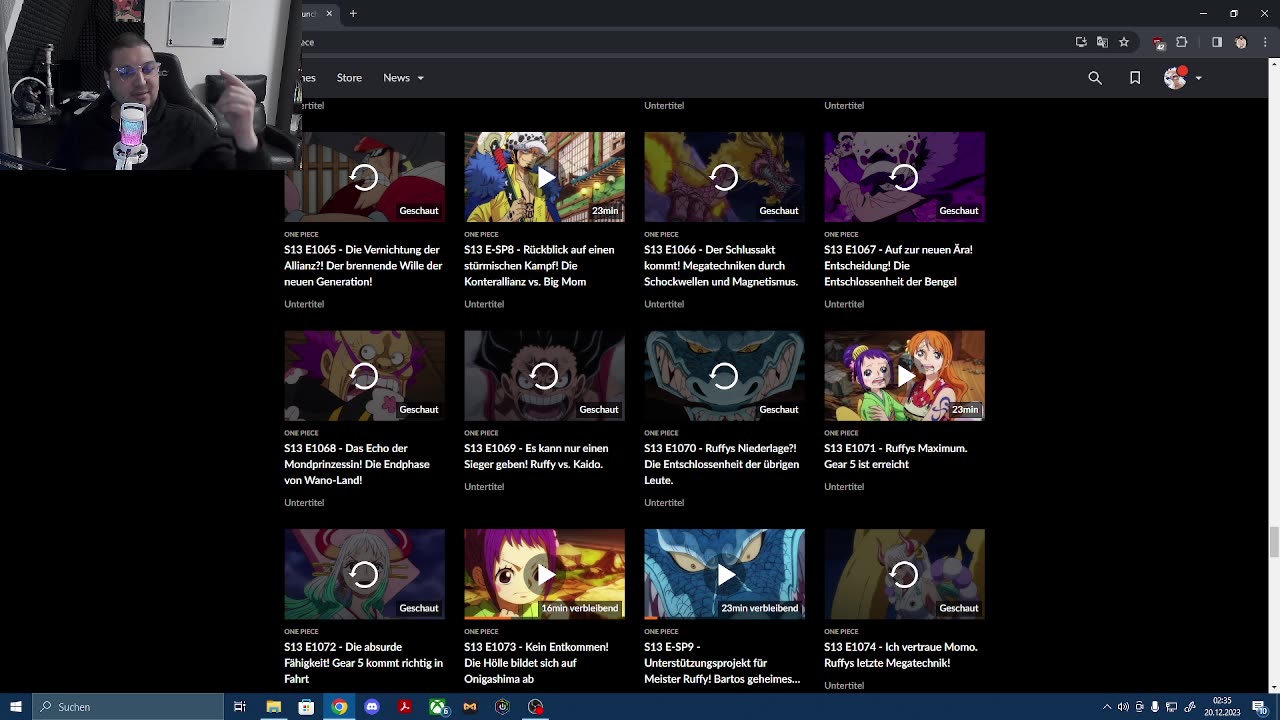Open Microsoft Store from the taskbar
Screen dimensions: 1280x720
pos(306,707)
